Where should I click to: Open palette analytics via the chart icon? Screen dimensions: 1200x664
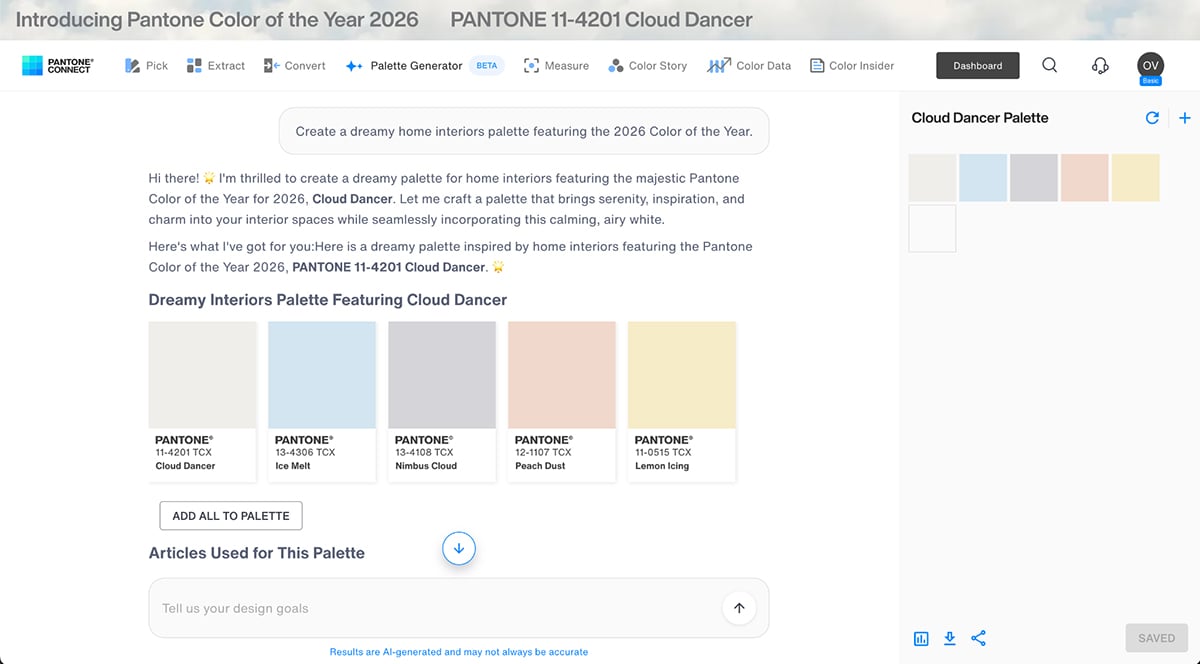tap(921, 638)
